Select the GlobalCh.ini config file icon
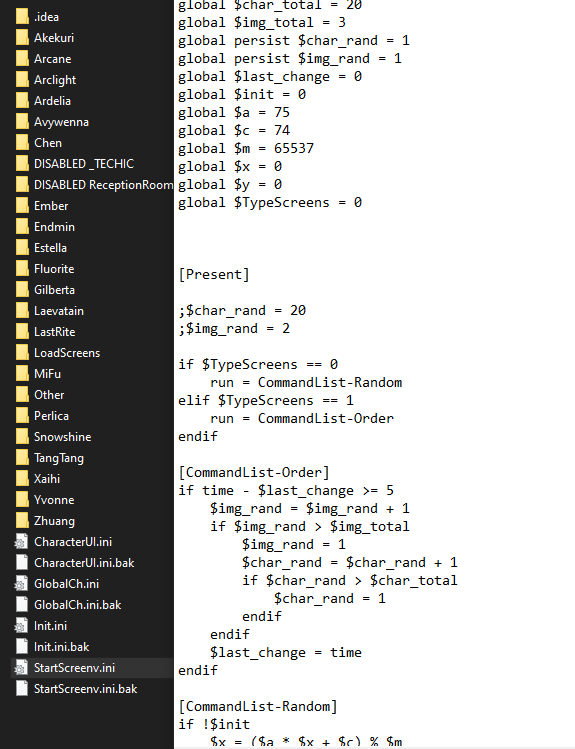The height and width of the screenshot is (749, 575). tap(21, 584)
